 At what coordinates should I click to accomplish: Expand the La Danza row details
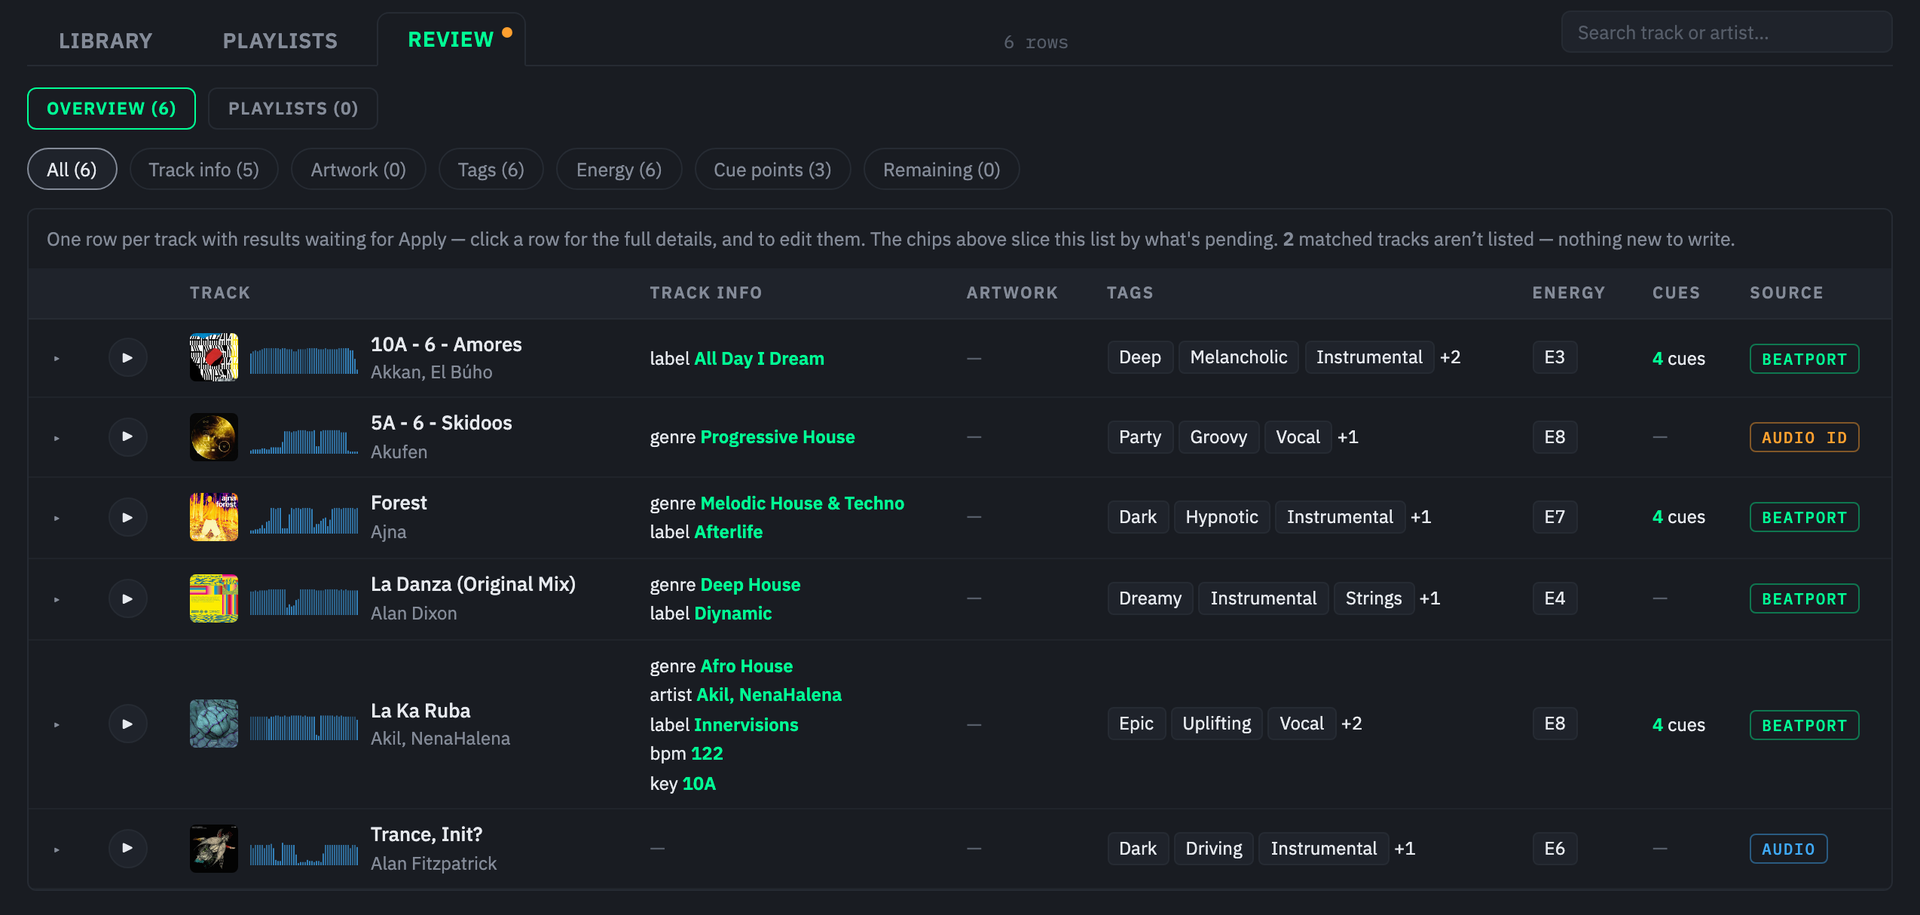point(57,599)
